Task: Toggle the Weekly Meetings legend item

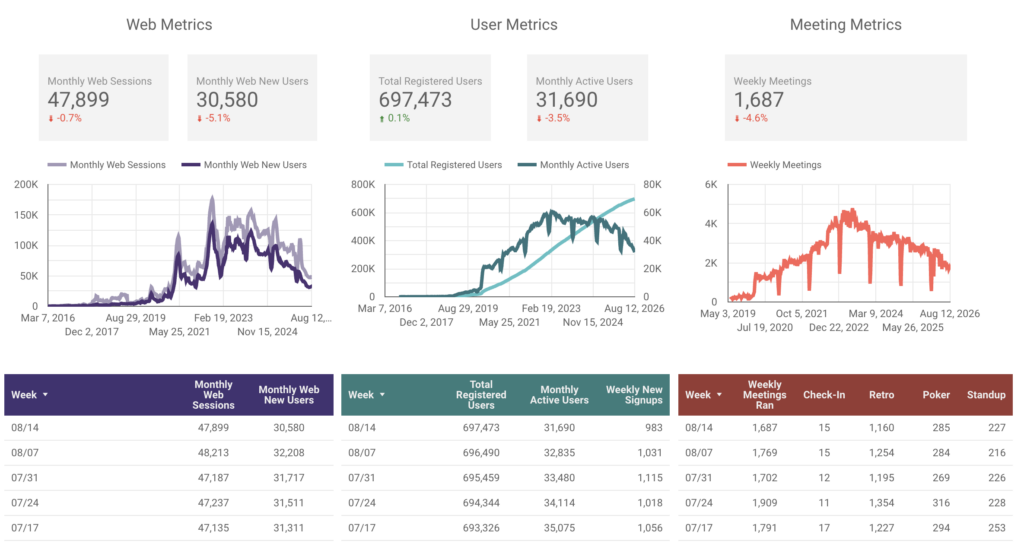Action: (775, 165)
